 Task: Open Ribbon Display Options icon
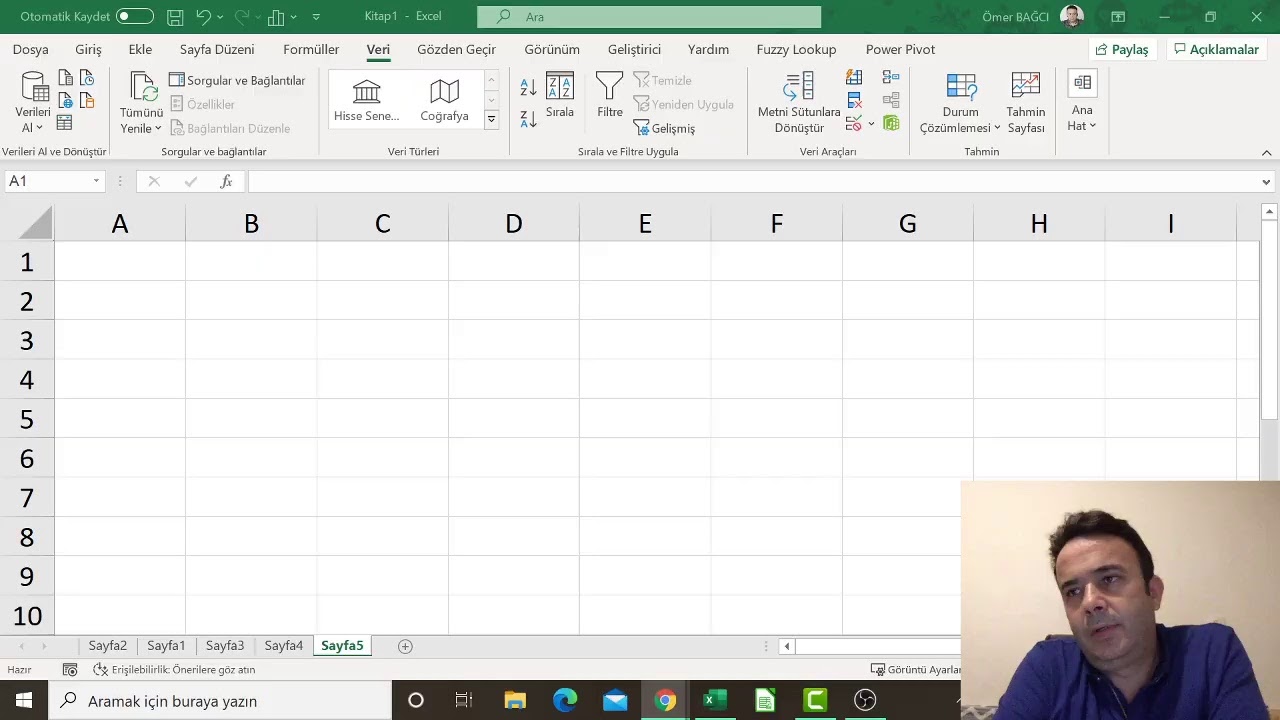coord(1118,17)
